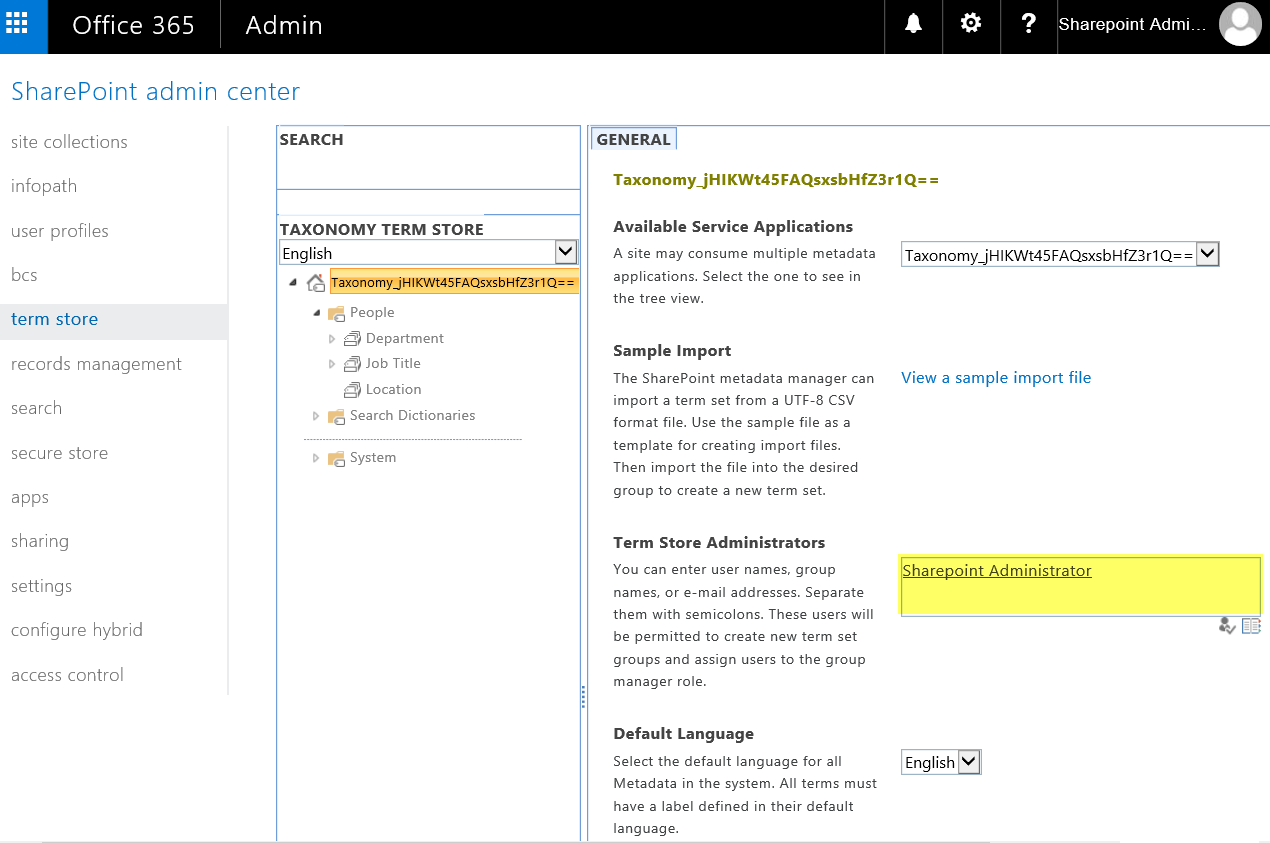
Task: Click the System group folder icon
Action: [x=336, y=458]
